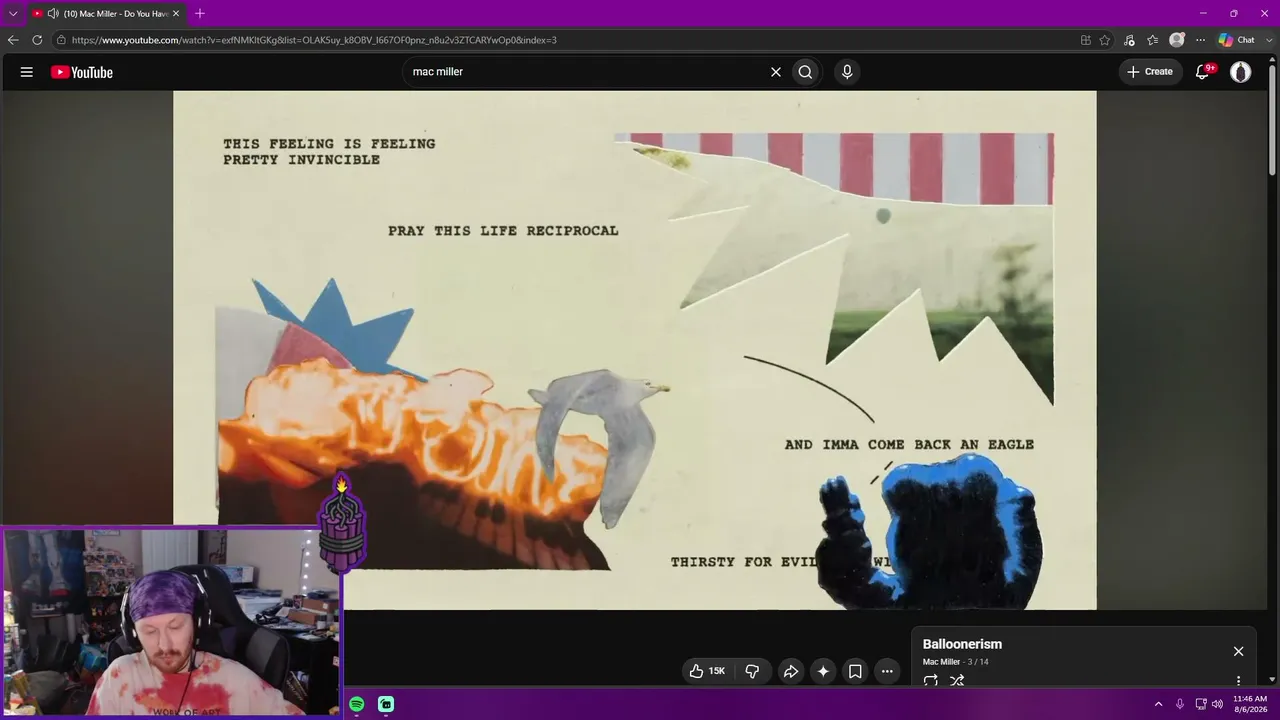Select the browser address bar URL
This screenshot has width=1280, height=720.
click(x=314, y=40)
